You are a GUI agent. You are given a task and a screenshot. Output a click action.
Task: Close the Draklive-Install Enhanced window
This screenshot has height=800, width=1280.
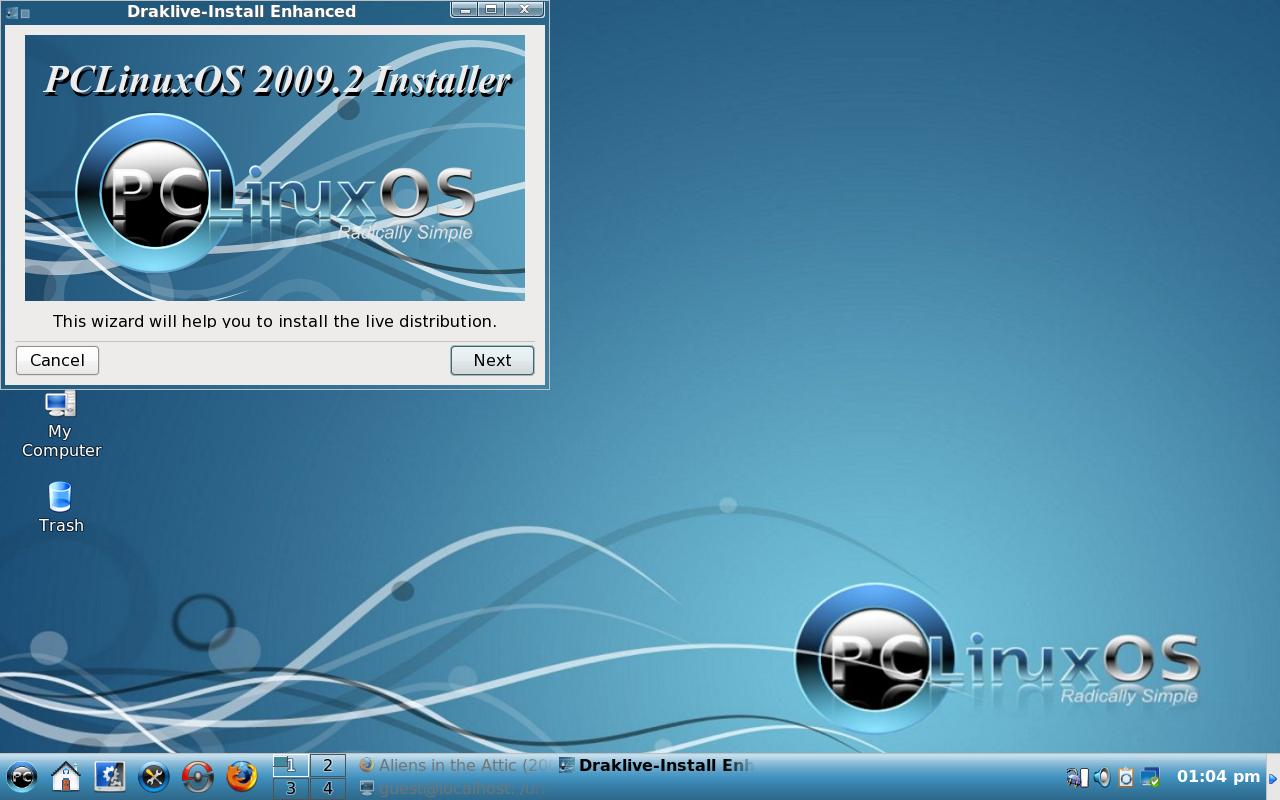(x=524, y=9)
